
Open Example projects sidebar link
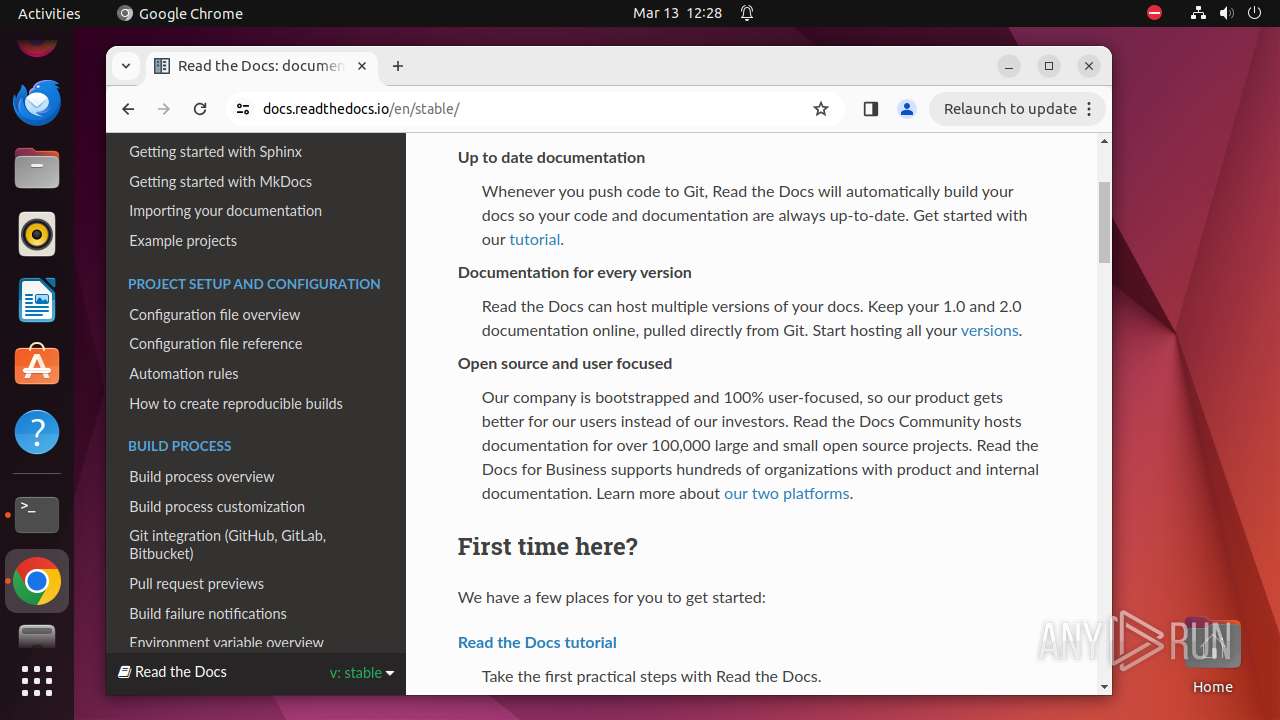[x=183, y=241]
